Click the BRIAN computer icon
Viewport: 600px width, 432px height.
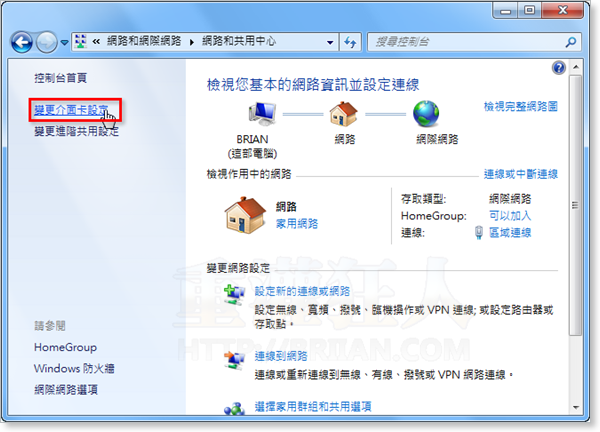[x=262, y=114]
